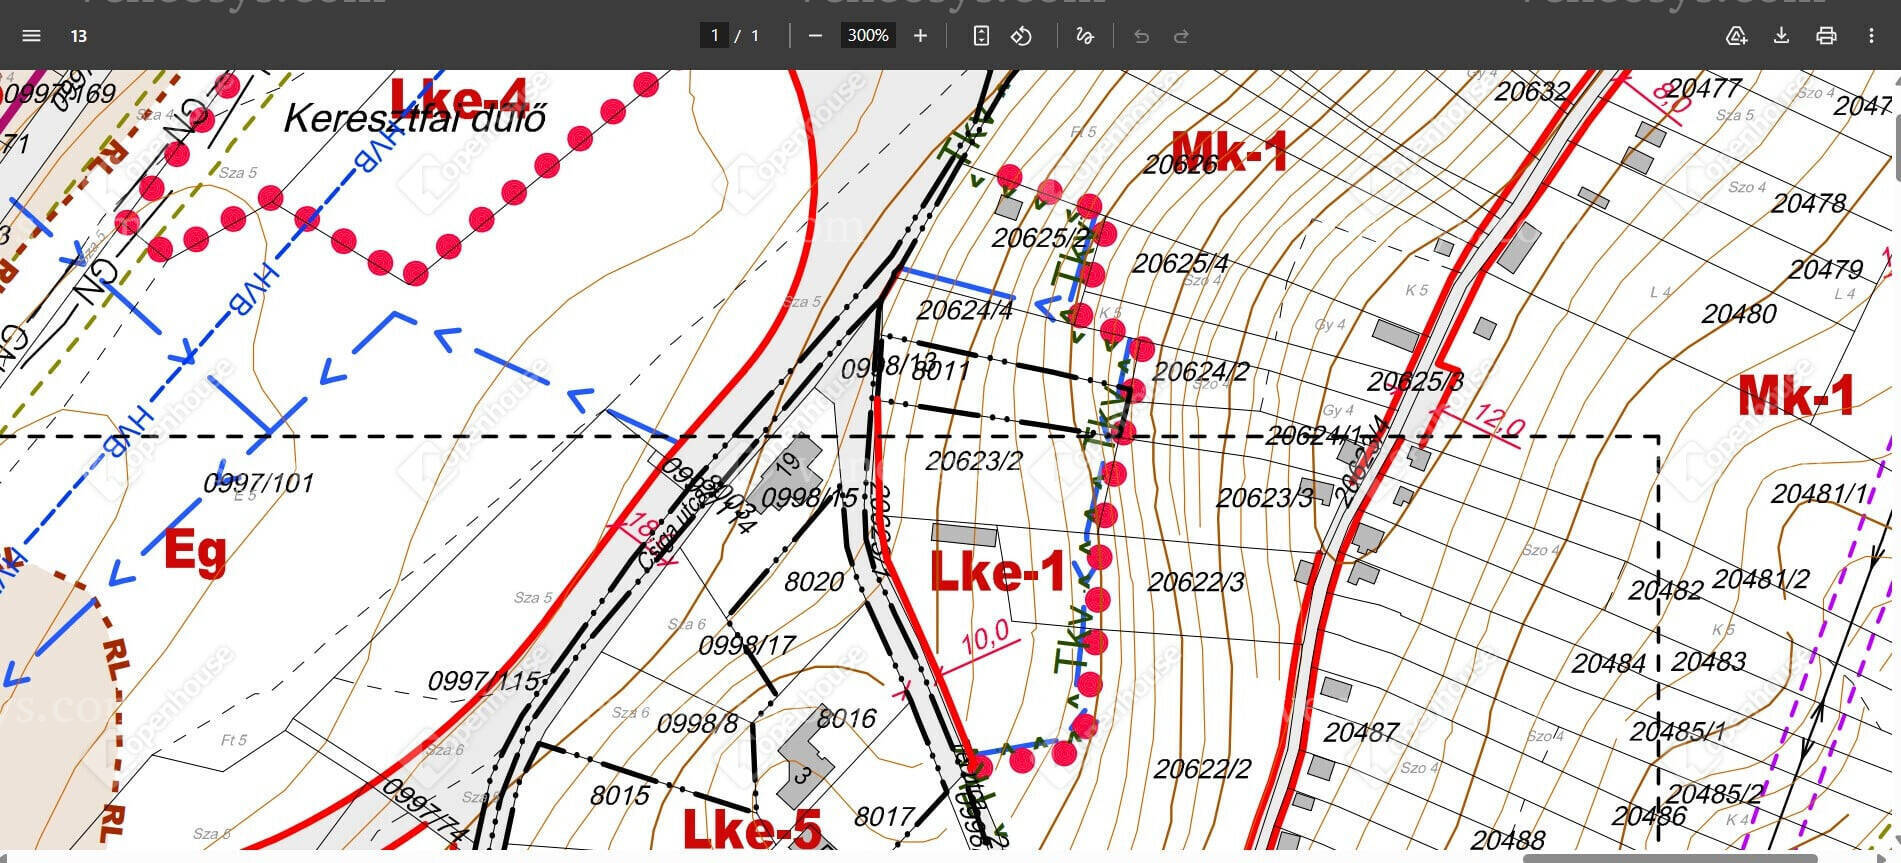Click the undo arrow icon

[1141, 36]
